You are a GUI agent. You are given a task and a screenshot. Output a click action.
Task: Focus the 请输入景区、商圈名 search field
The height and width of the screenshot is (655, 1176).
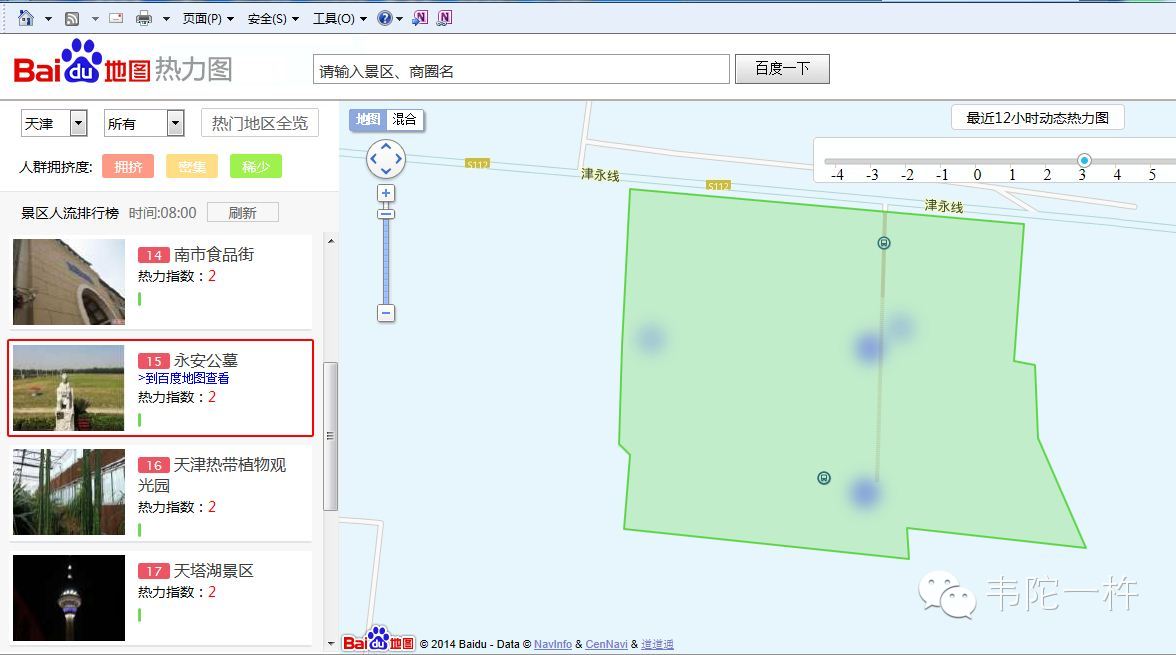[521, 70]
